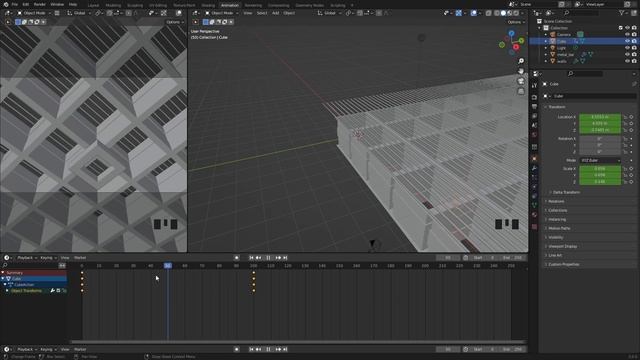
Task: Disable walls object in renders
Action: 634,61
